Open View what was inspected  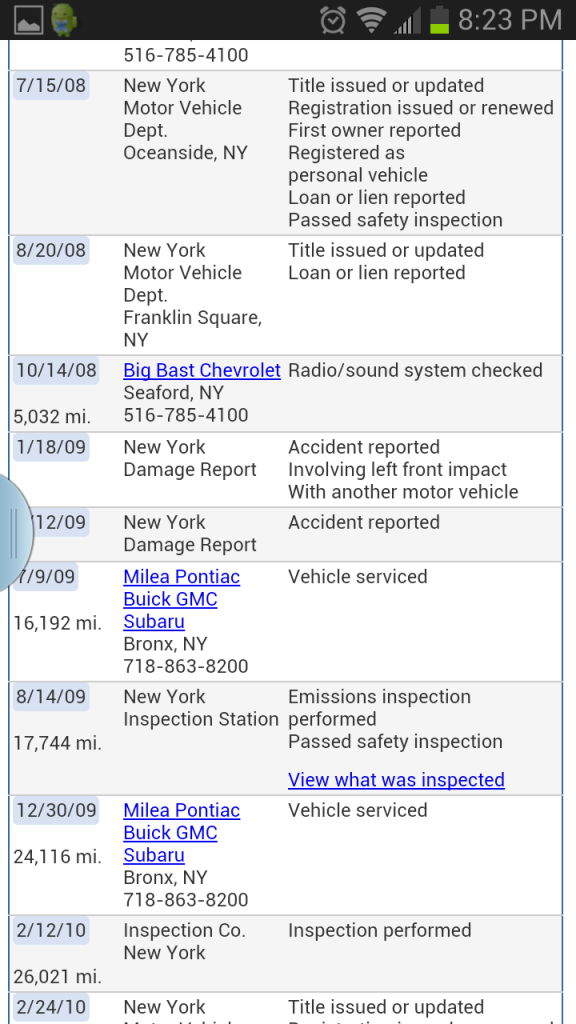click(x=396, y=779)
